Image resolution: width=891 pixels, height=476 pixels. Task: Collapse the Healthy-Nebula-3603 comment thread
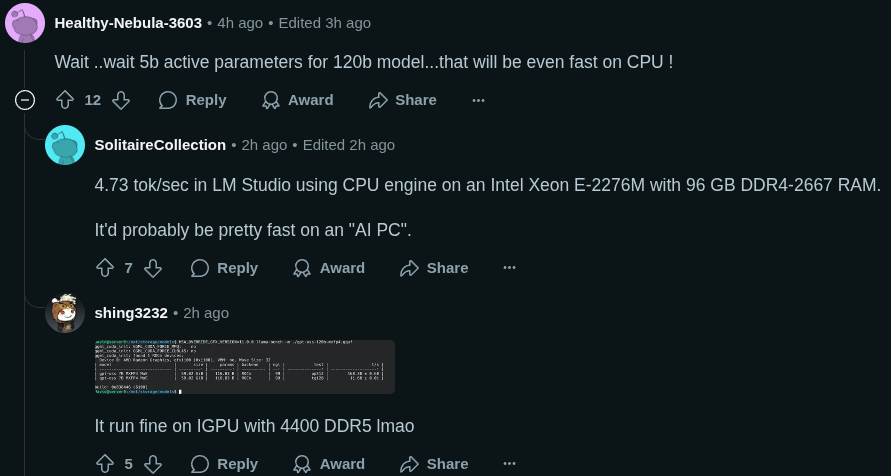coord(26,100)
